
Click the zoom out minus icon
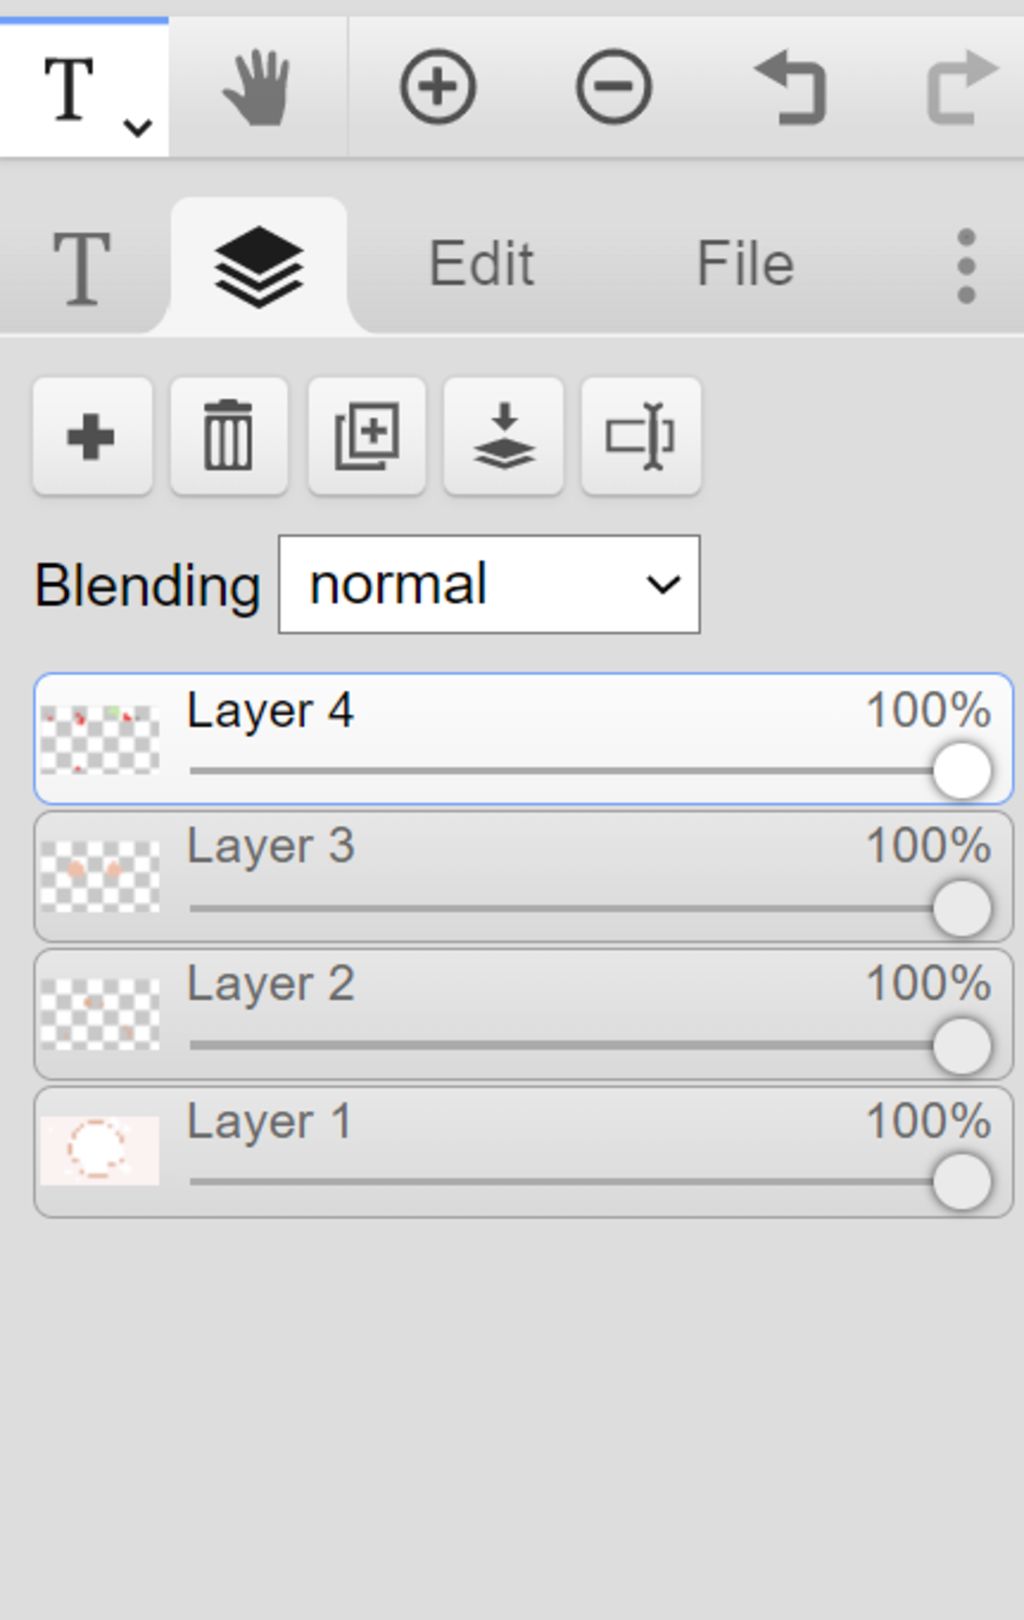point(613,87)
